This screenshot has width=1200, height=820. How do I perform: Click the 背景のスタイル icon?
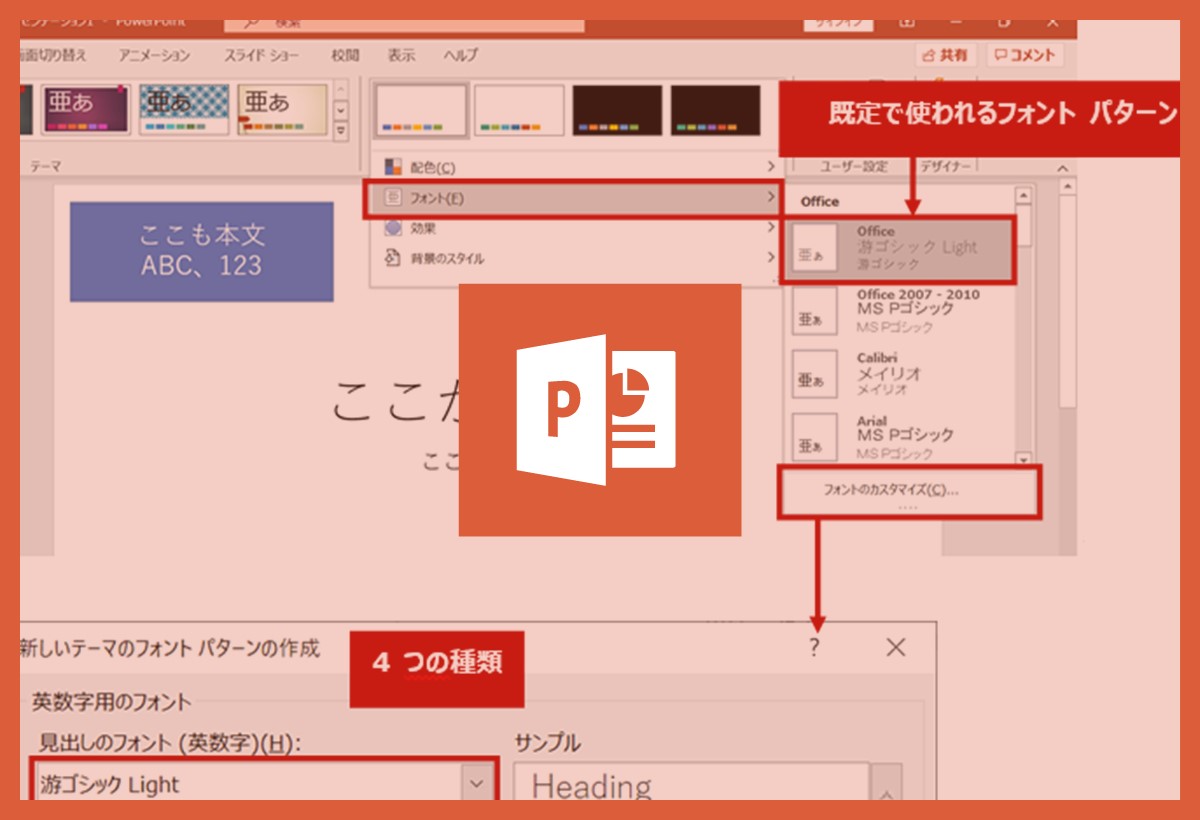click(393, 258)
